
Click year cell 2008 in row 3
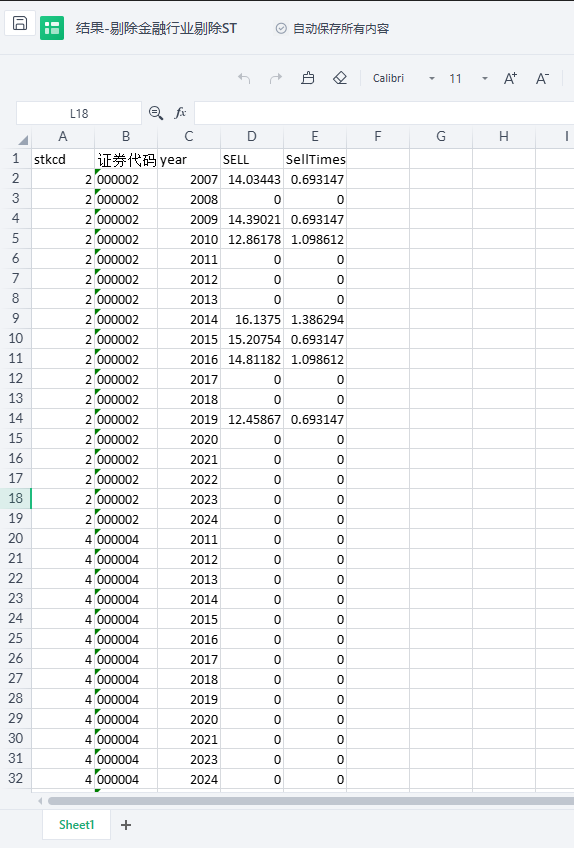click(188, 199)
